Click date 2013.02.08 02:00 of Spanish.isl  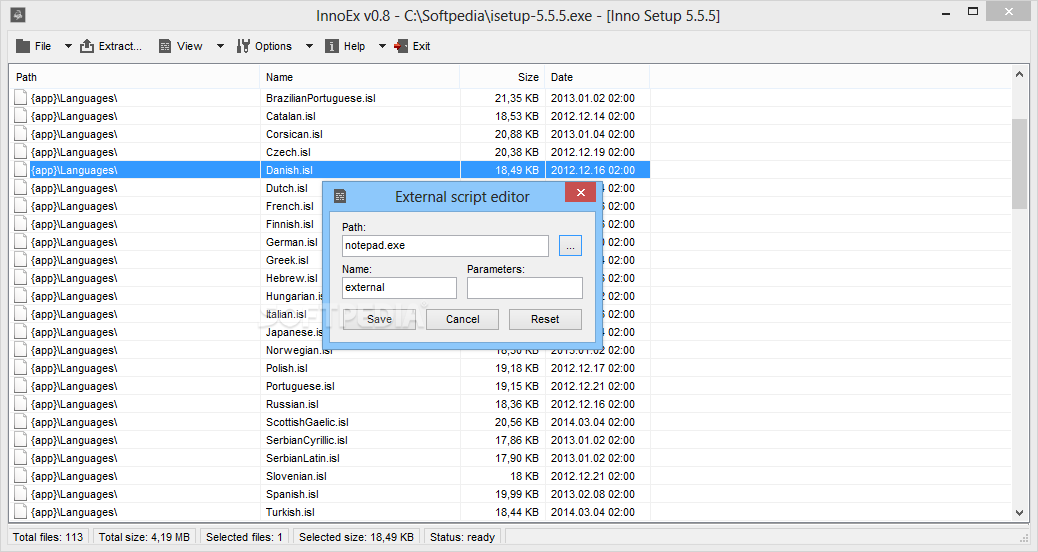click(x=592, y=494)
